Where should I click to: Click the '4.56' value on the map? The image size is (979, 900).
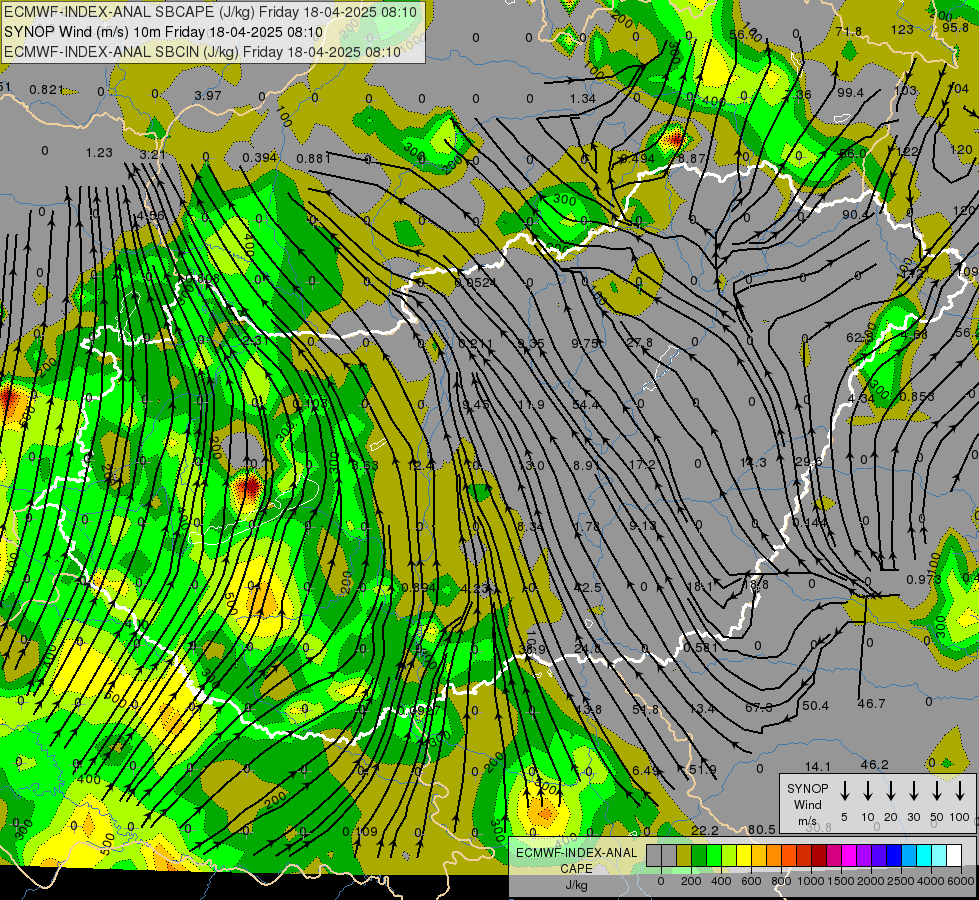pos(150,215)
